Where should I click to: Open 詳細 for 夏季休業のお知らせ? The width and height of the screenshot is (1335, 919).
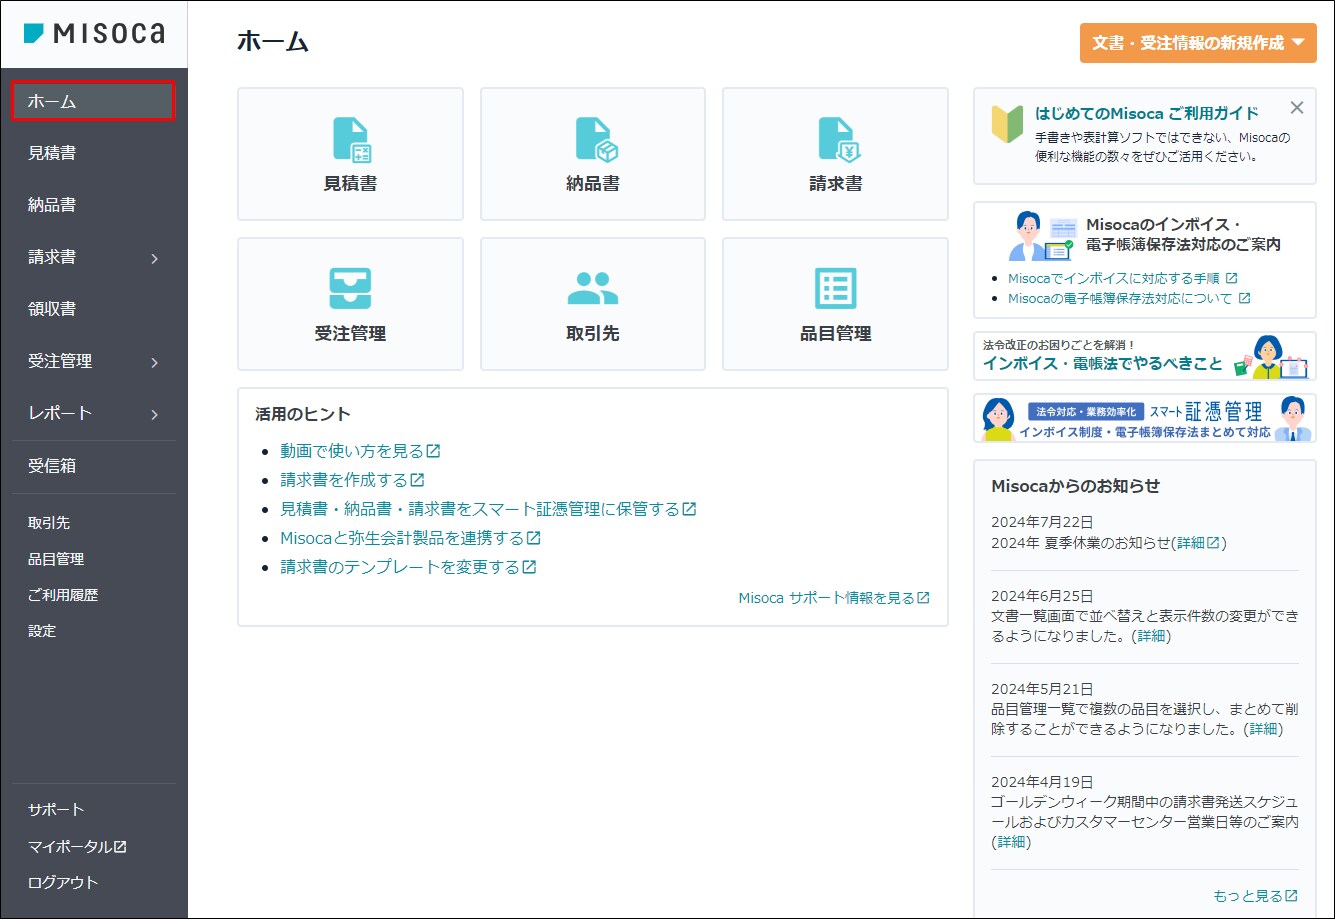pyautogui.click(x=1198, y=543)
